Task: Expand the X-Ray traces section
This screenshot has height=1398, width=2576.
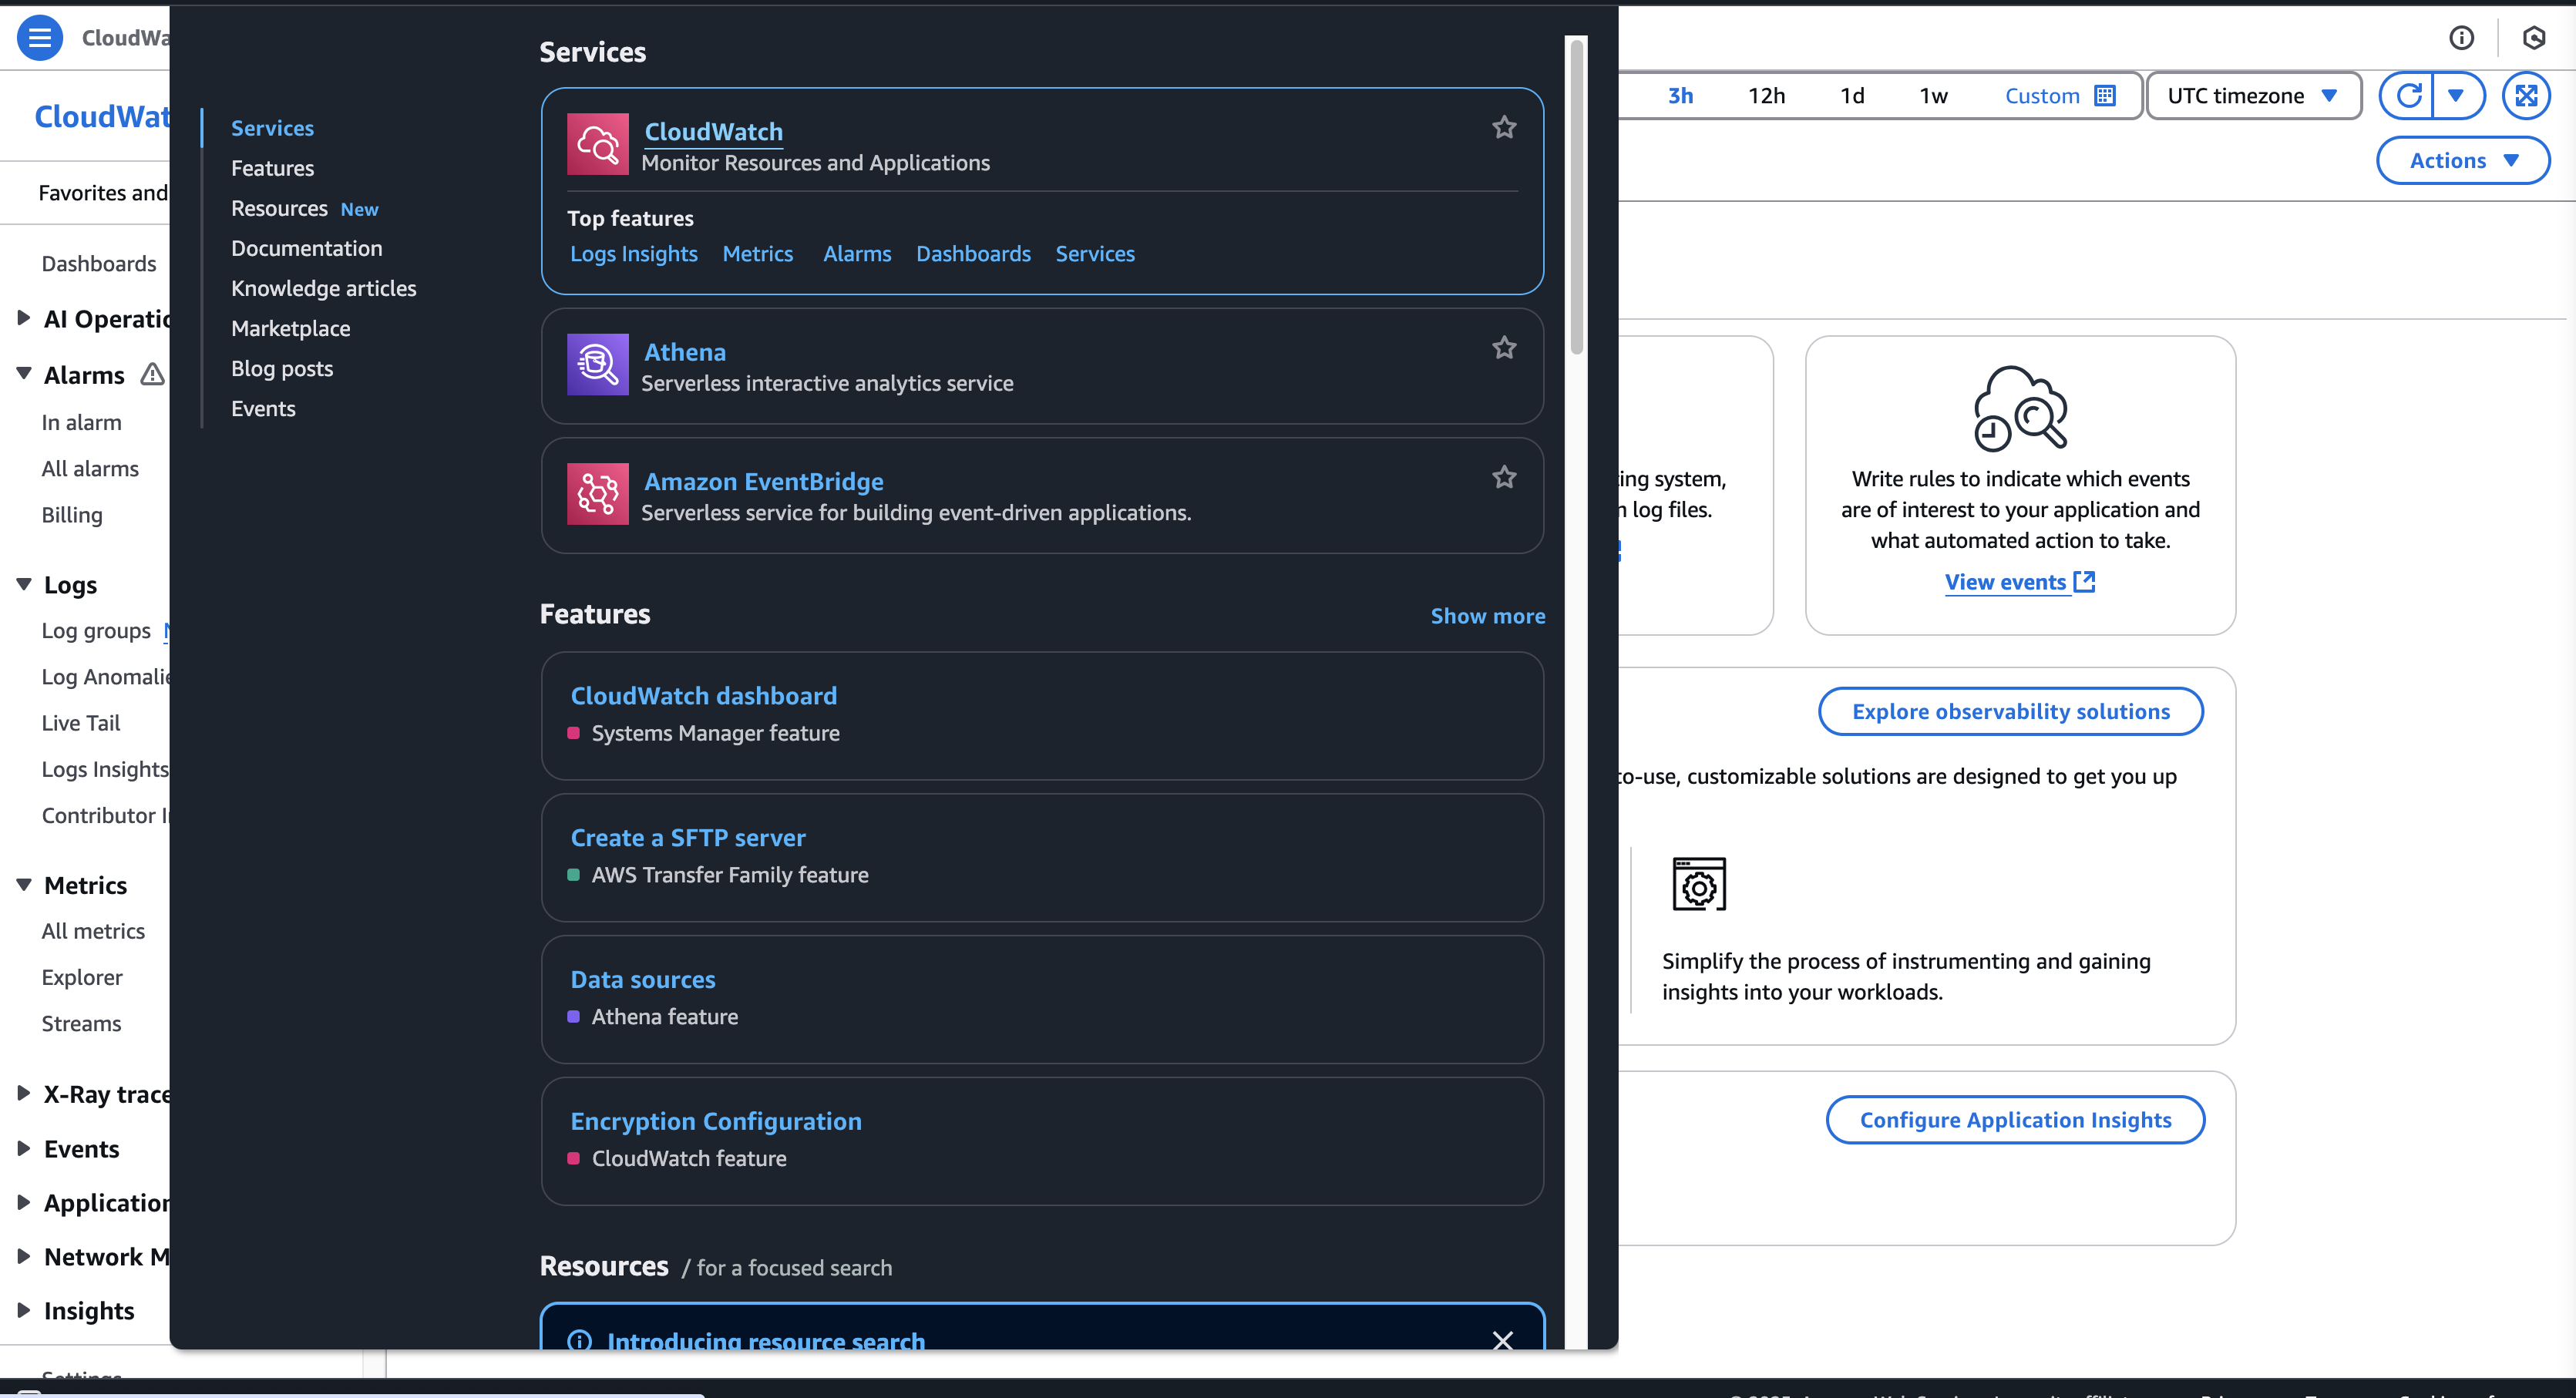Action: click(x=23, y=1093)
